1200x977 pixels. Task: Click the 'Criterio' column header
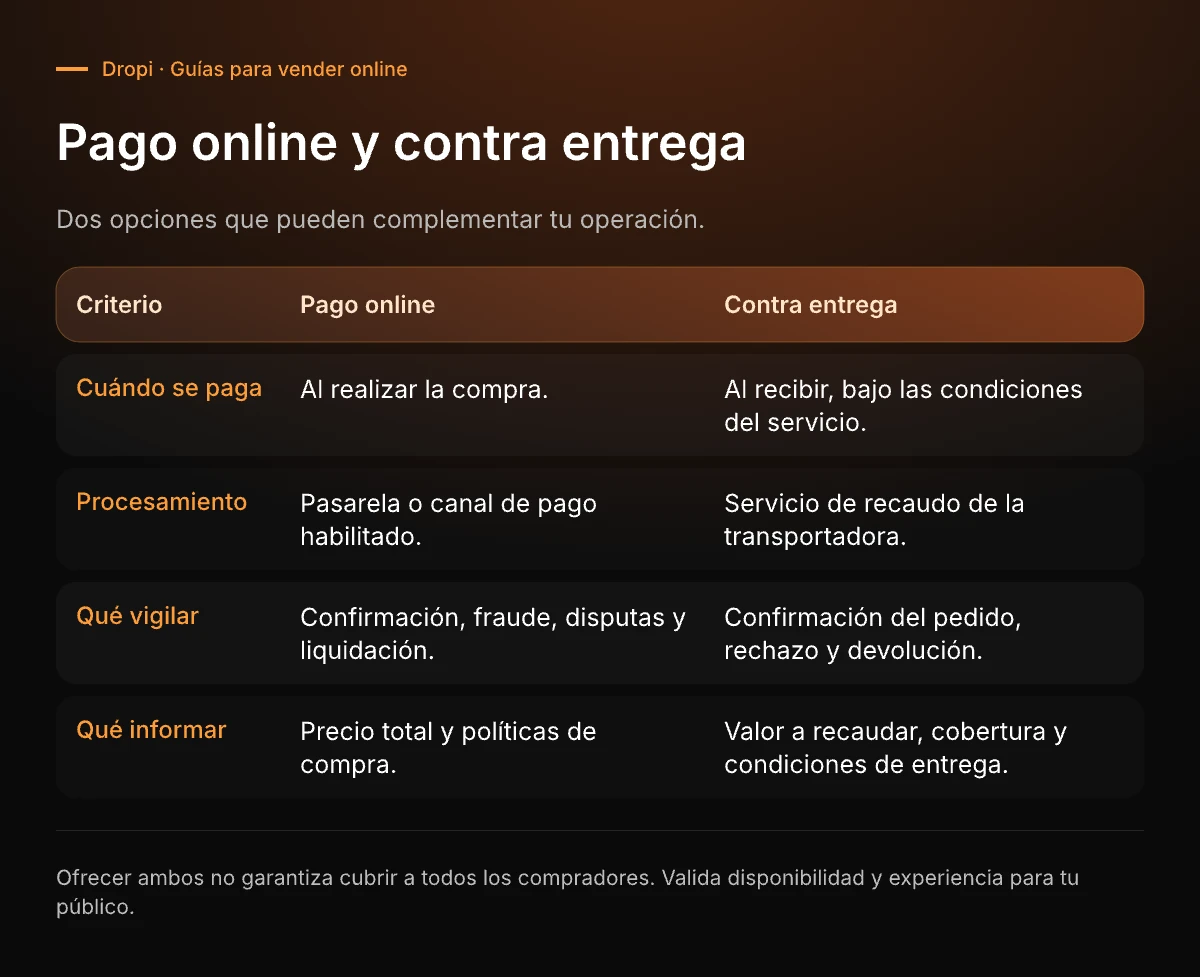[x=119, y=305]
